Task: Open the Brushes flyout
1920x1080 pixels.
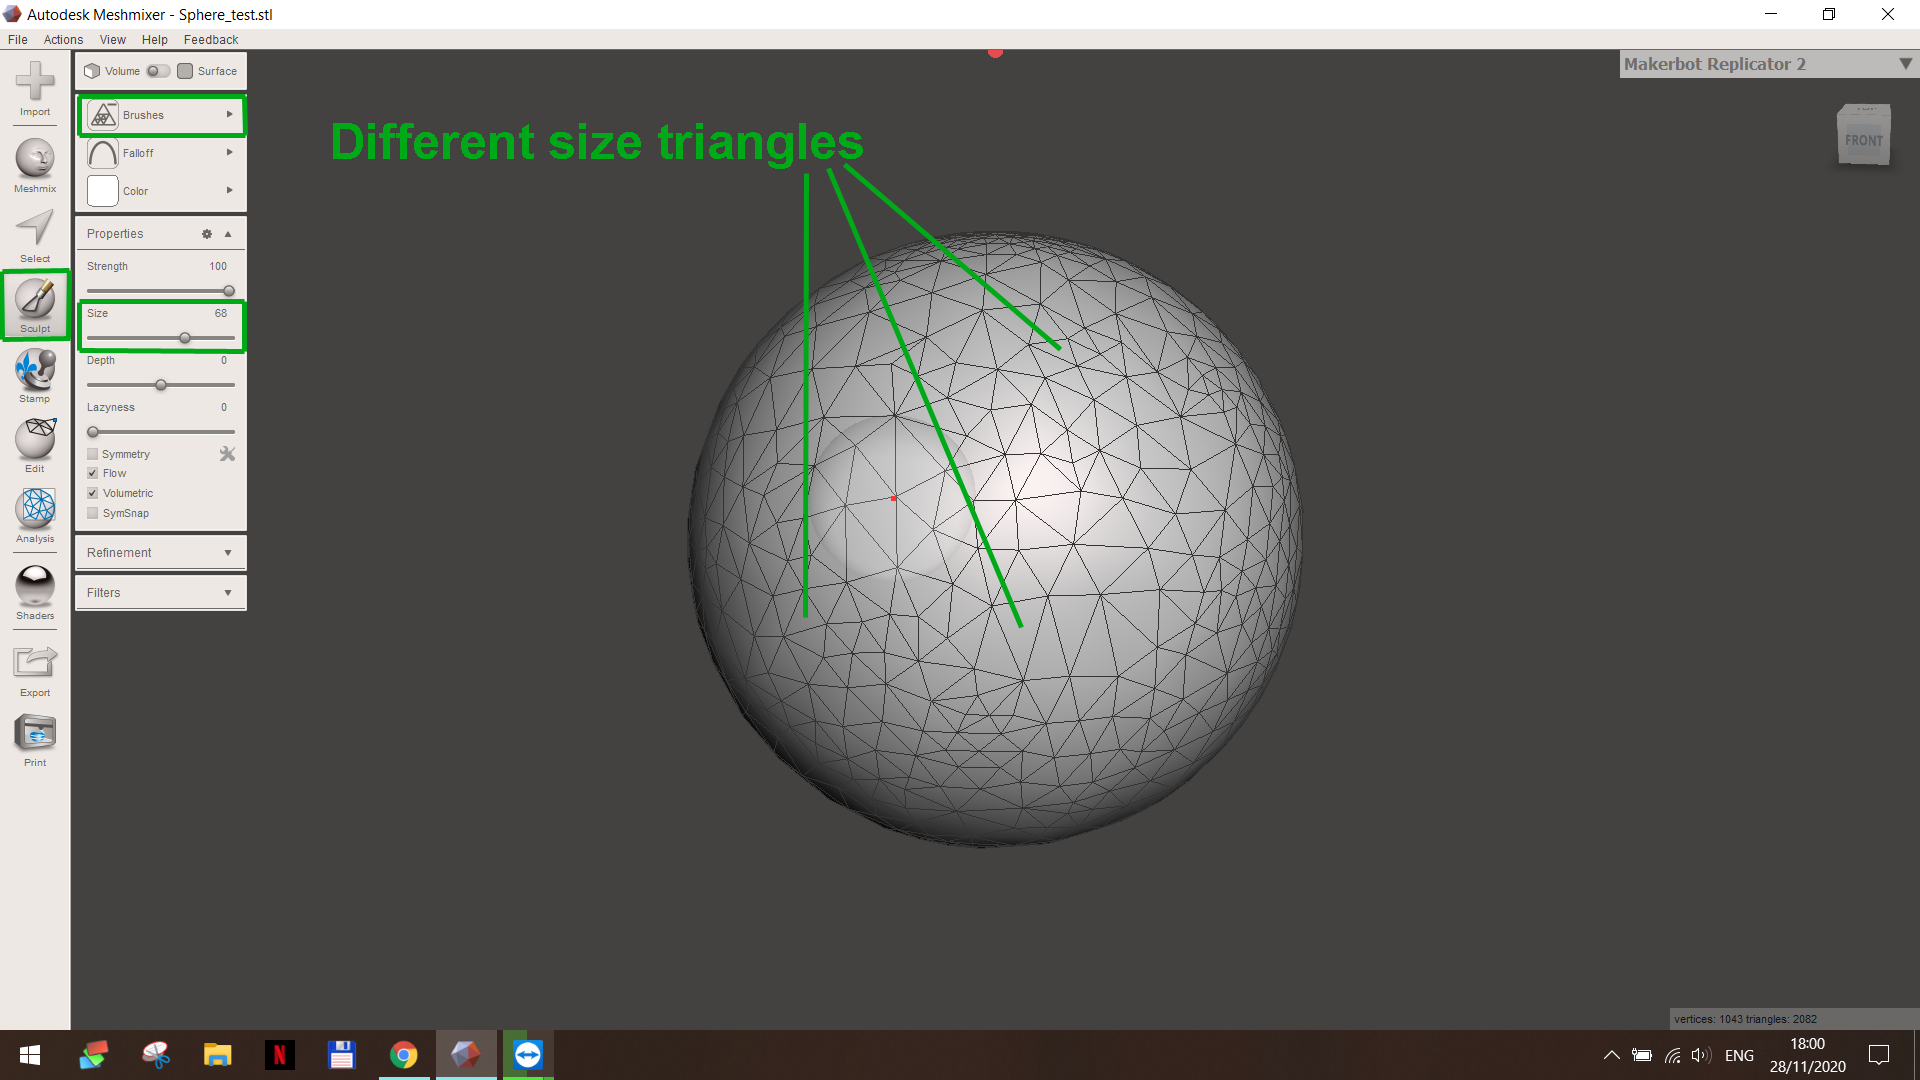Action: click(160, 115)
